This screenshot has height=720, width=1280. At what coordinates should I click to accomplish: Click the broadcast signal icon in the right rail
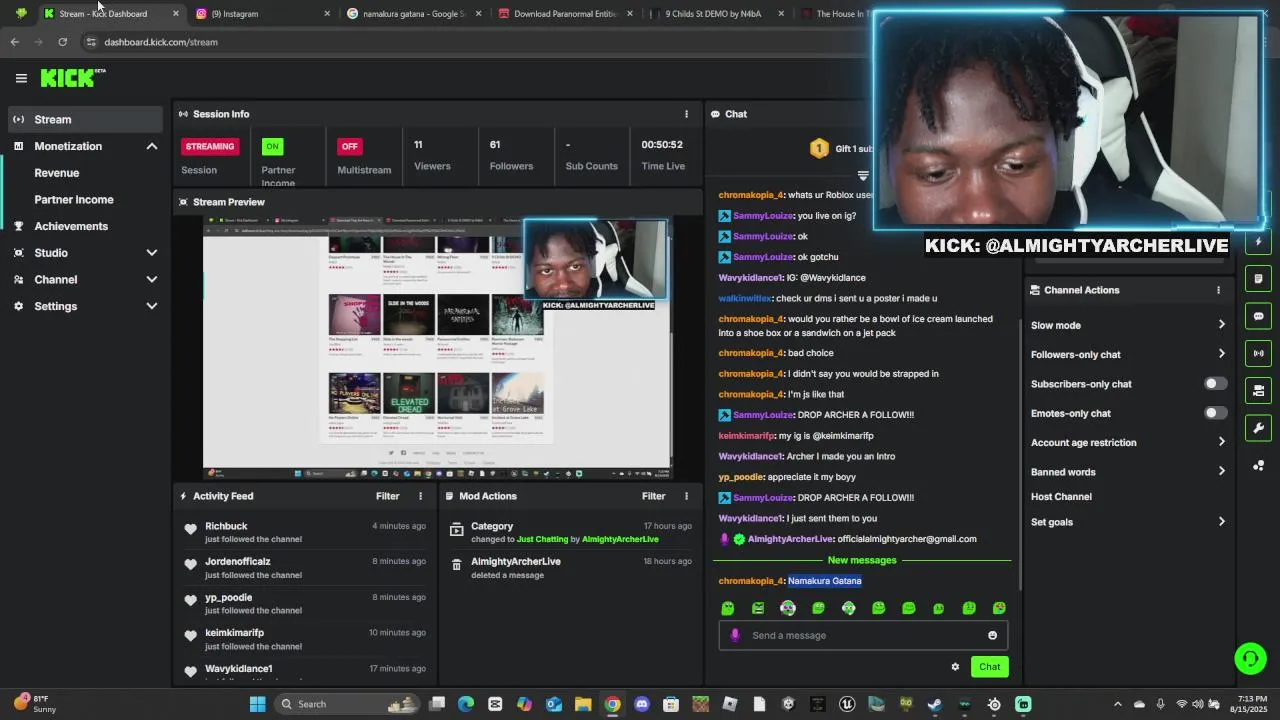pyautogui.click(x=1258, y=353)
